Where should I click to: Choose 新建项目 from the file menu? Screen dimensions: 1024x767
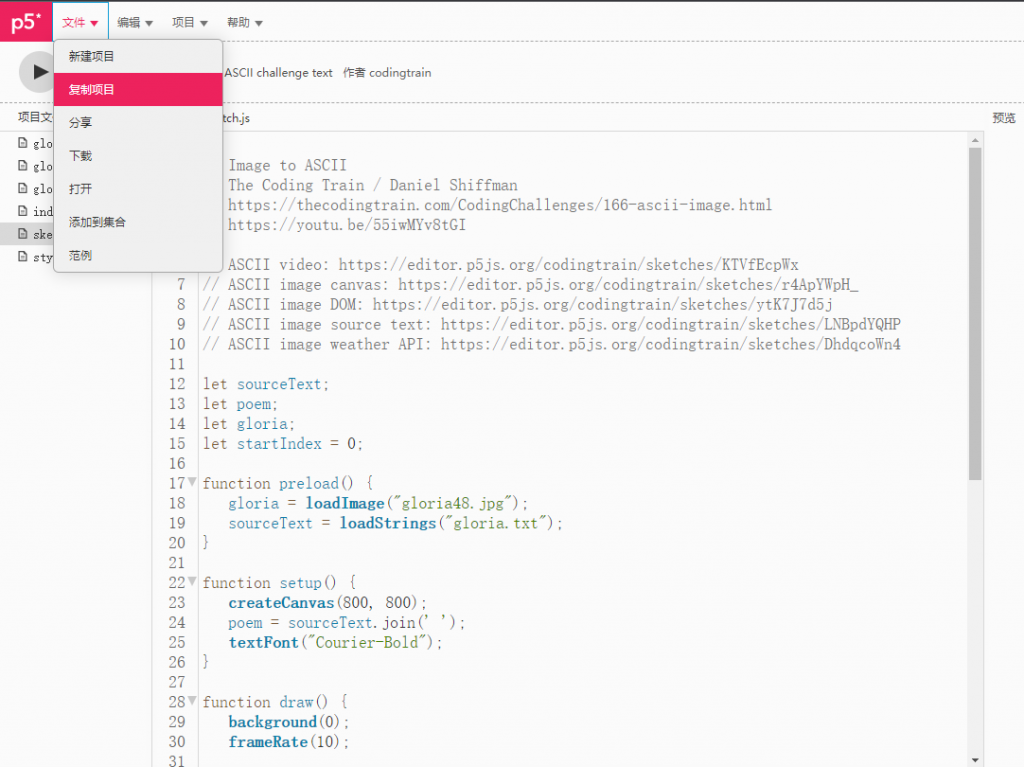point(92,56)
